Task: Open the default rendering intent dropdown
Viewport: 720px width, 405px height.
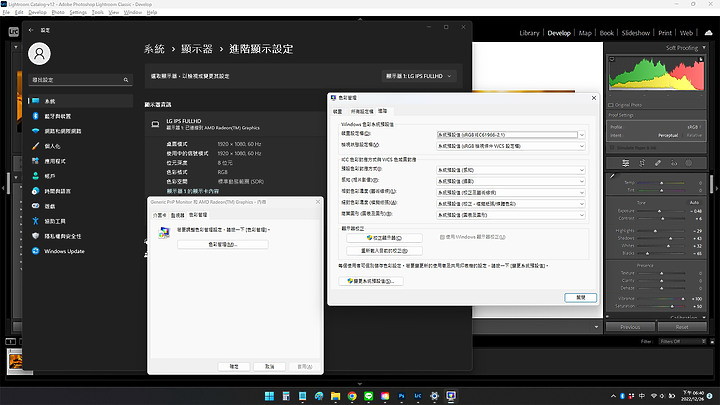Action: (x=511, y=170)
